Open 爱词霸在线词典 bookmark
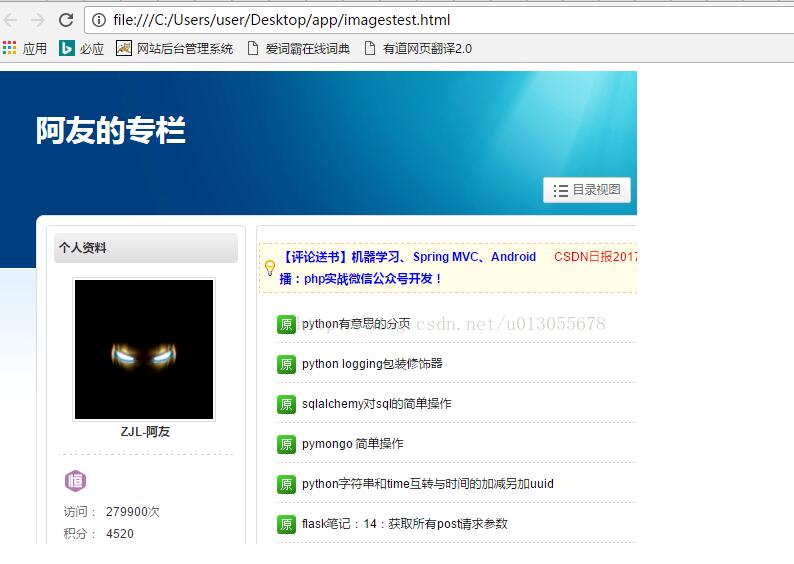Viewport: 794px width, 564px height. pos(299,48)
